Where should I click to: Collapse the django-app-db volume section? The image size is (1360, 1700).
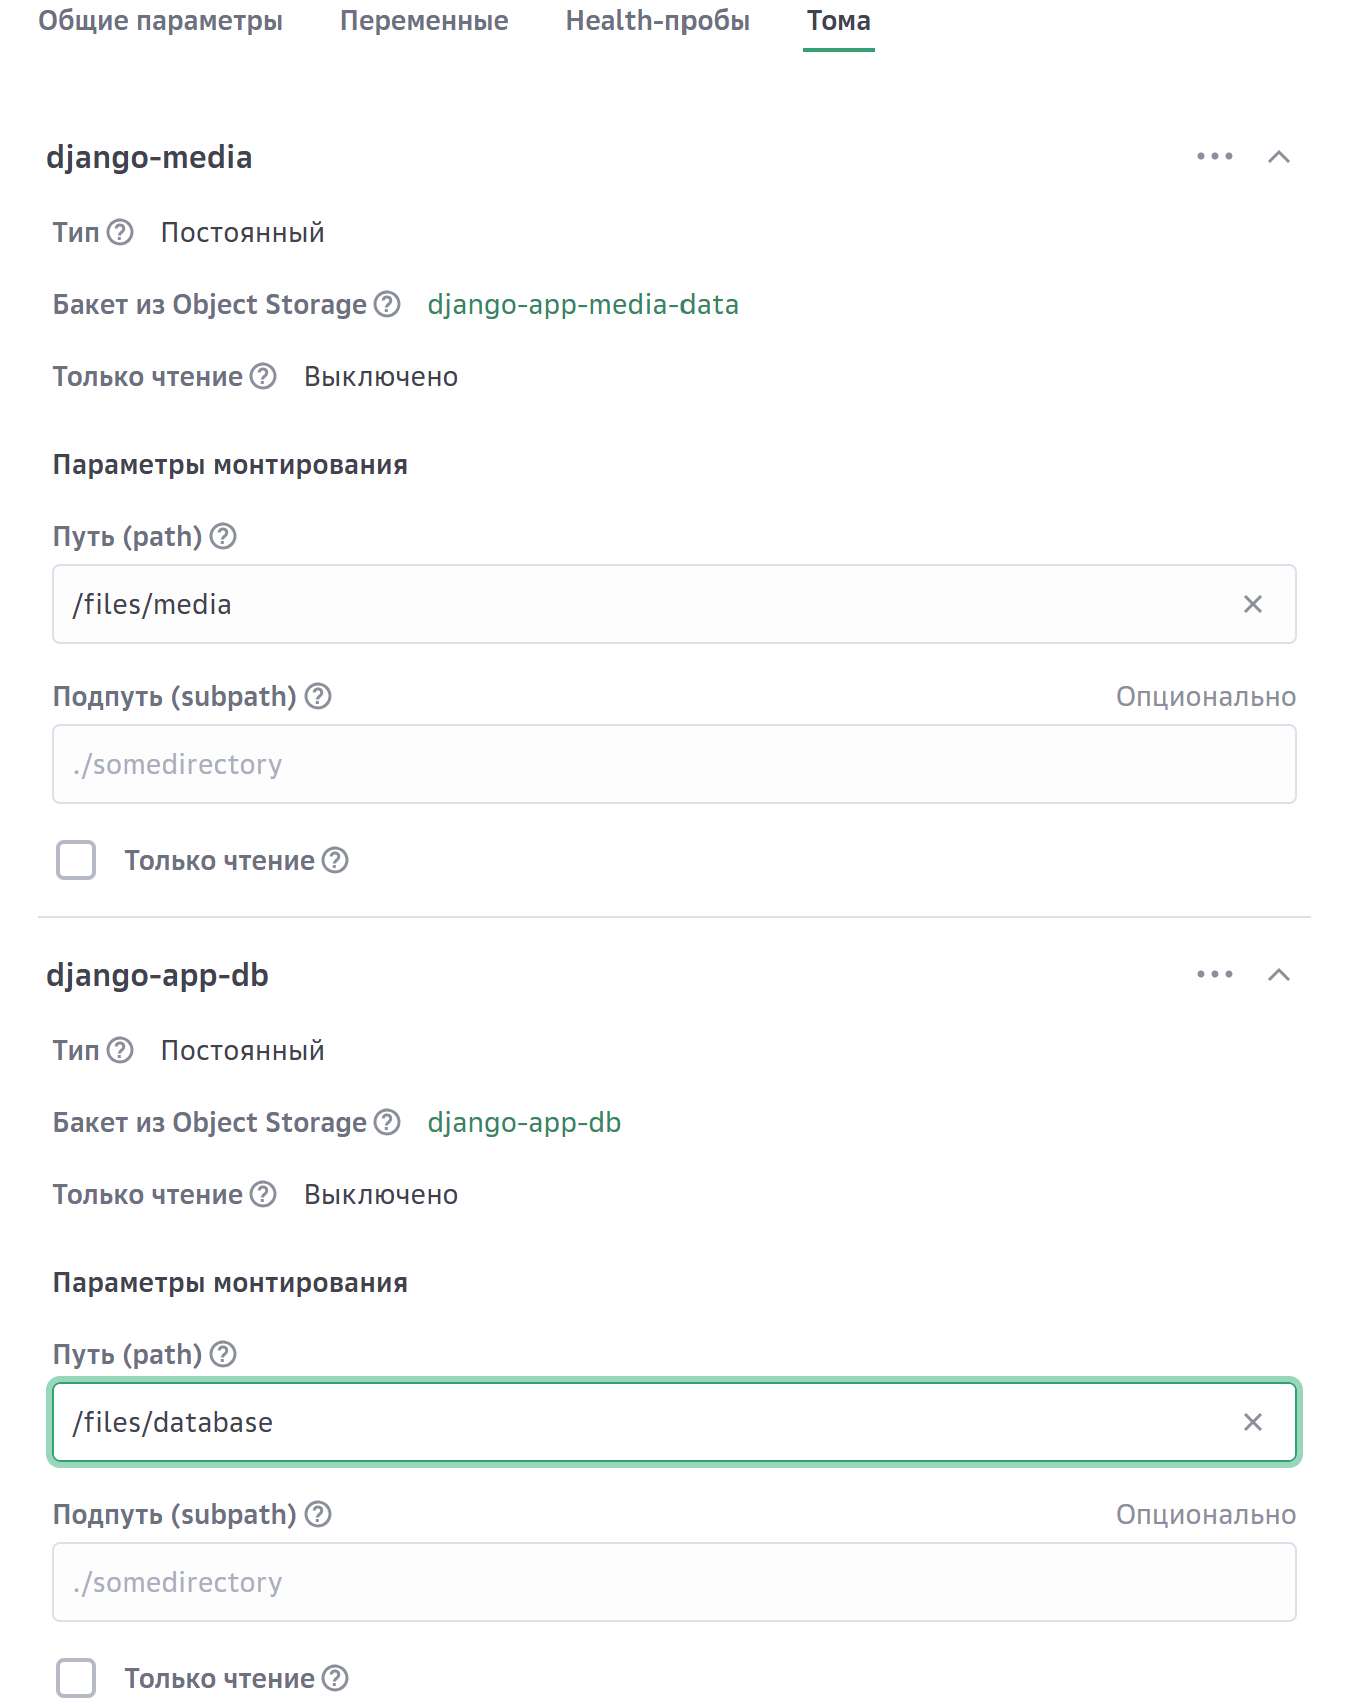[1278, 975]
